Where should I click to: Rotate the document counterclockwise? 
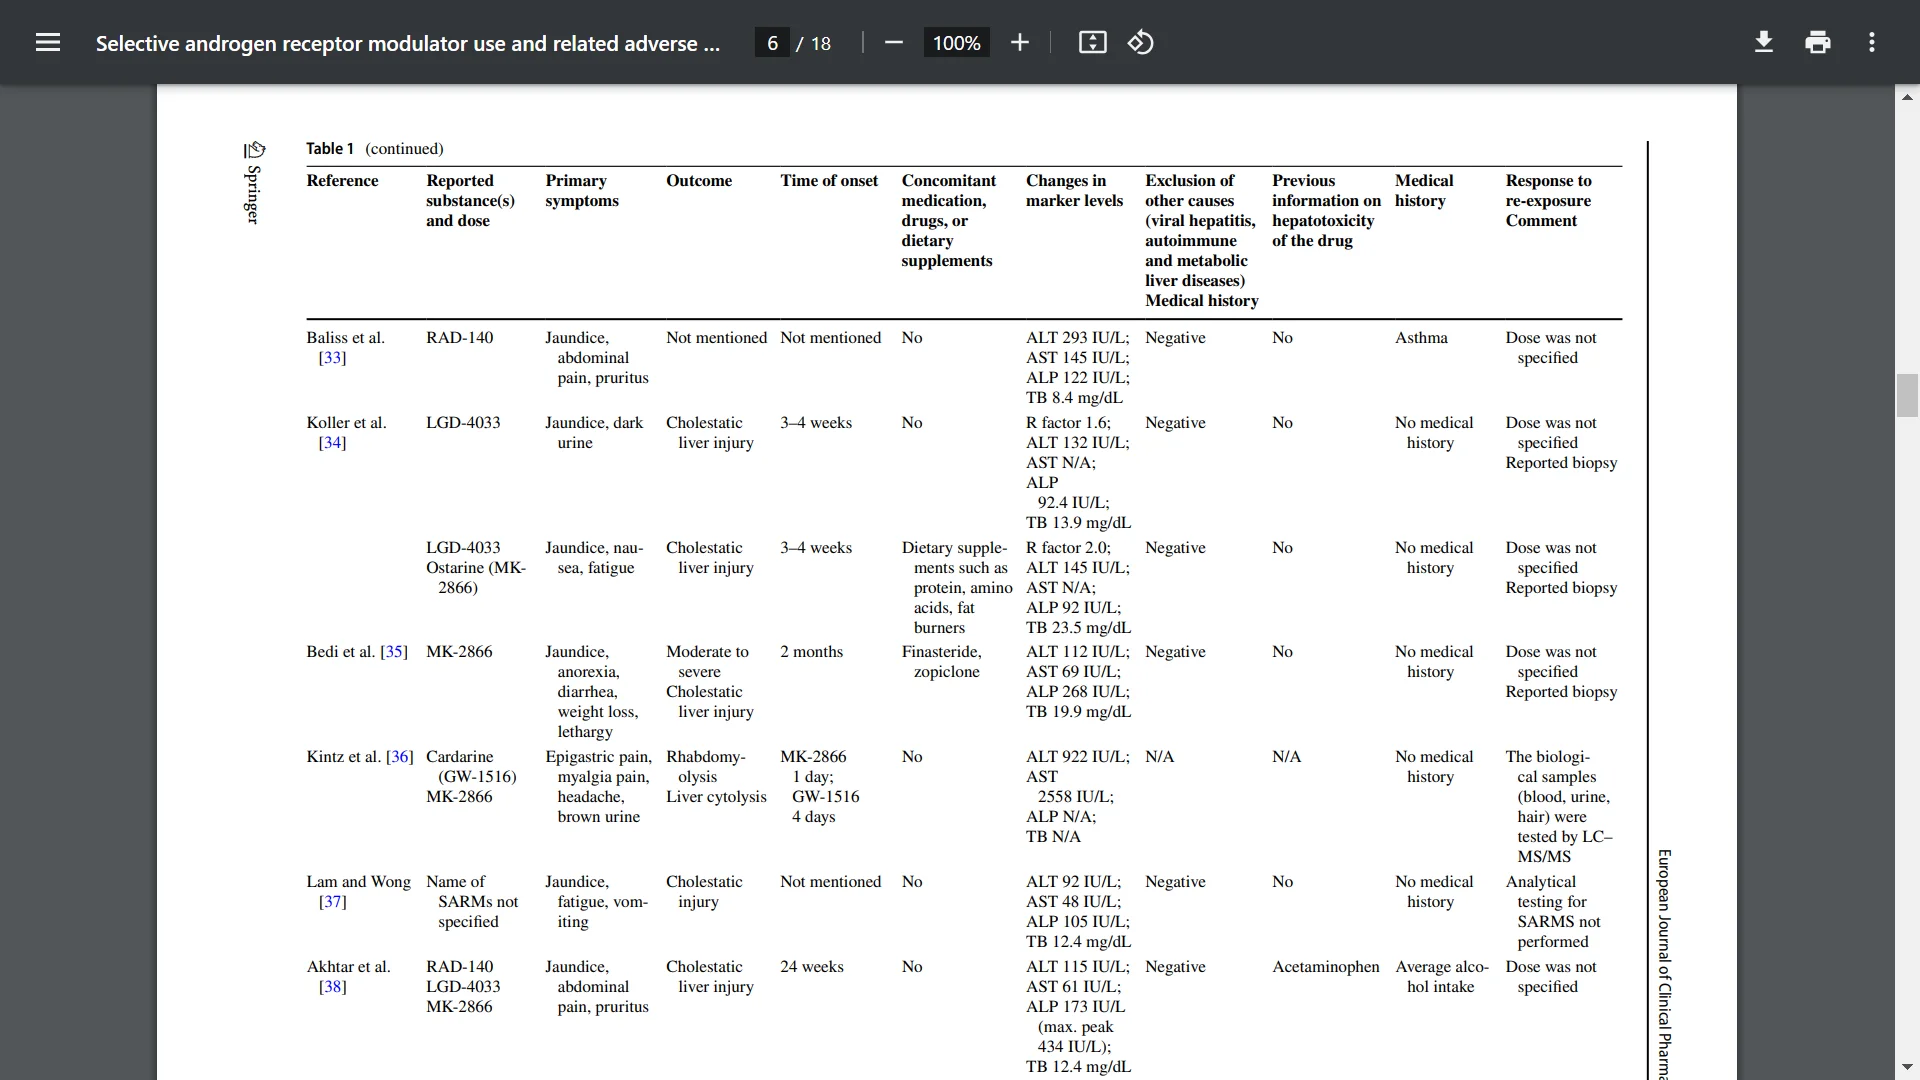tap(1141, 42)
